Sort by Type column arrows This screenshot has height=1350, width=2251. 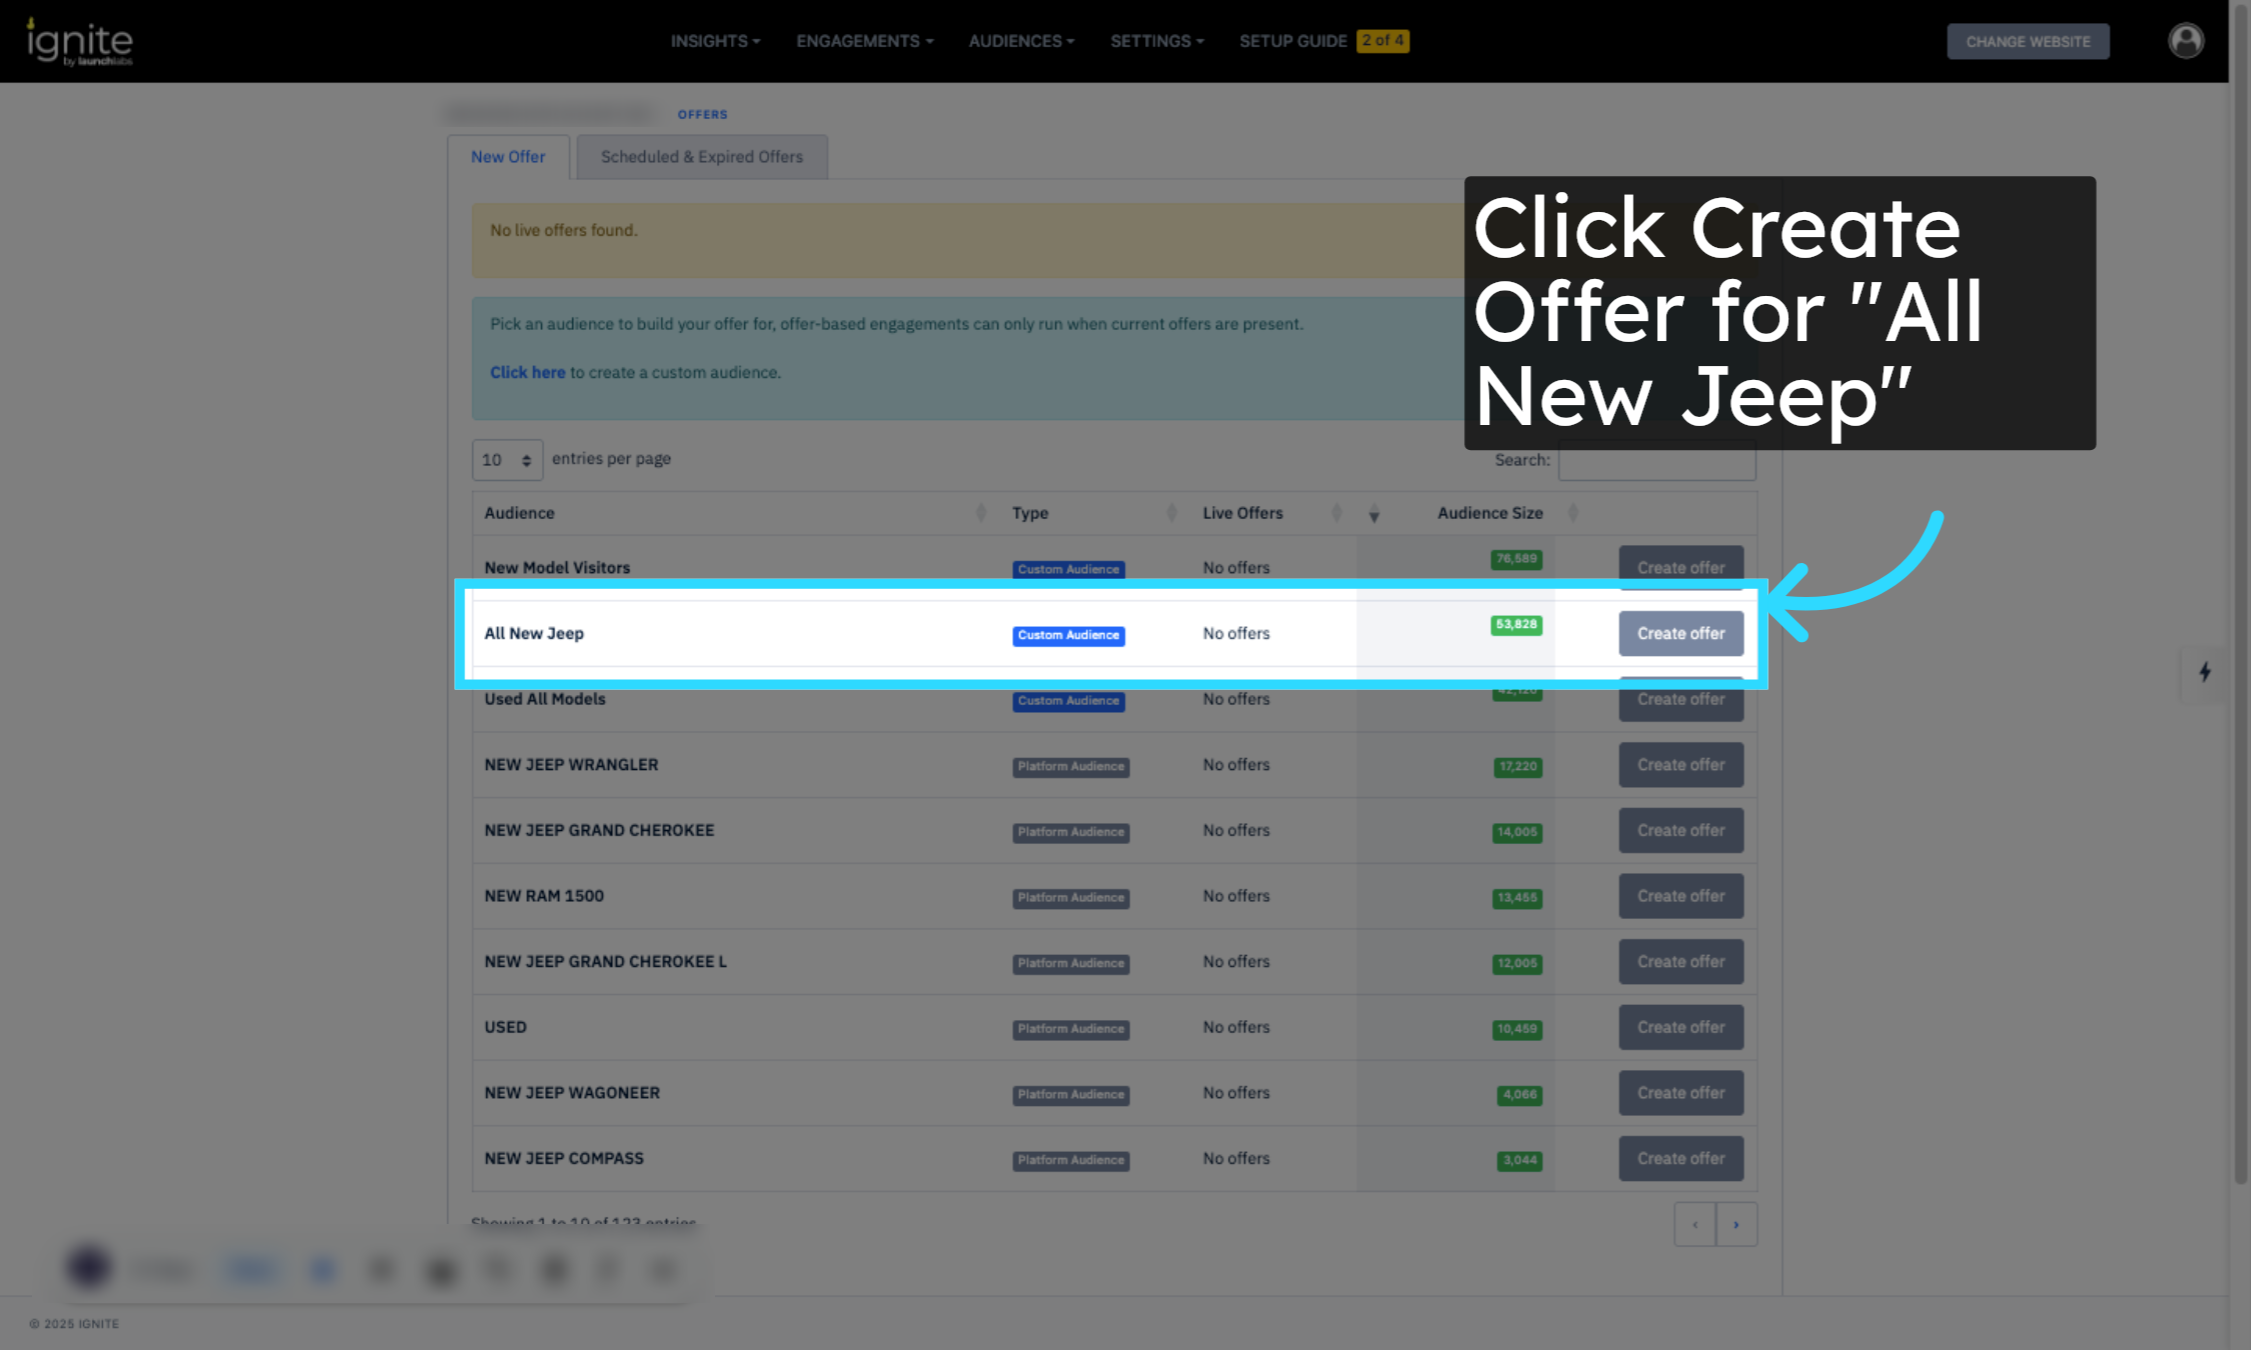(1171, 513)
